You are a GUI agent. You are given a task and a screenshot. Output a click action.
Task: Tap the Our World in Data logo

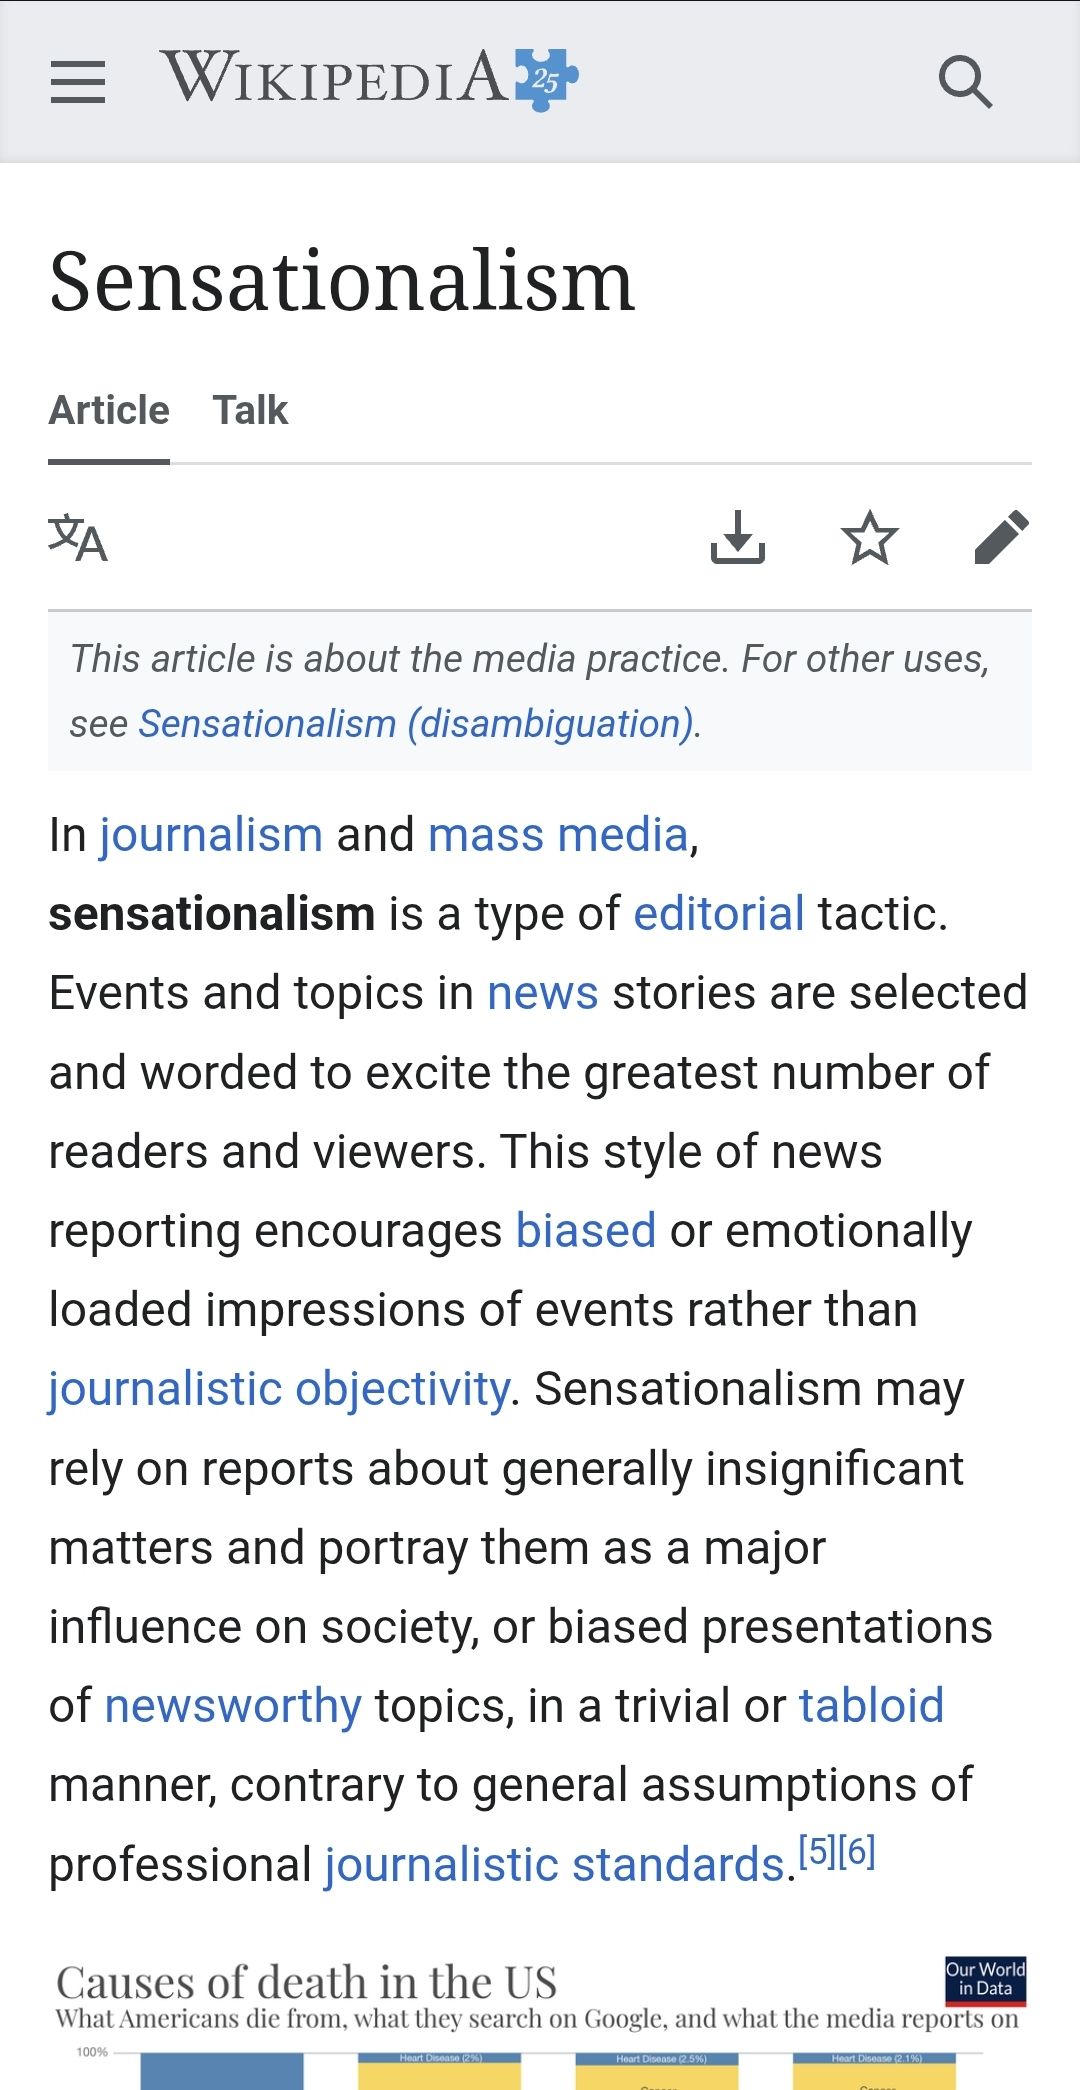click(x=985, y=1980)
